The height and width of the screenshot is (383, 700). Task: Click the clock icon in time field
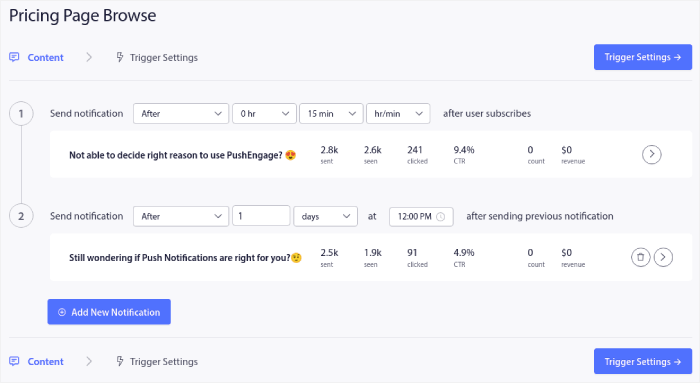pos(441,216)
